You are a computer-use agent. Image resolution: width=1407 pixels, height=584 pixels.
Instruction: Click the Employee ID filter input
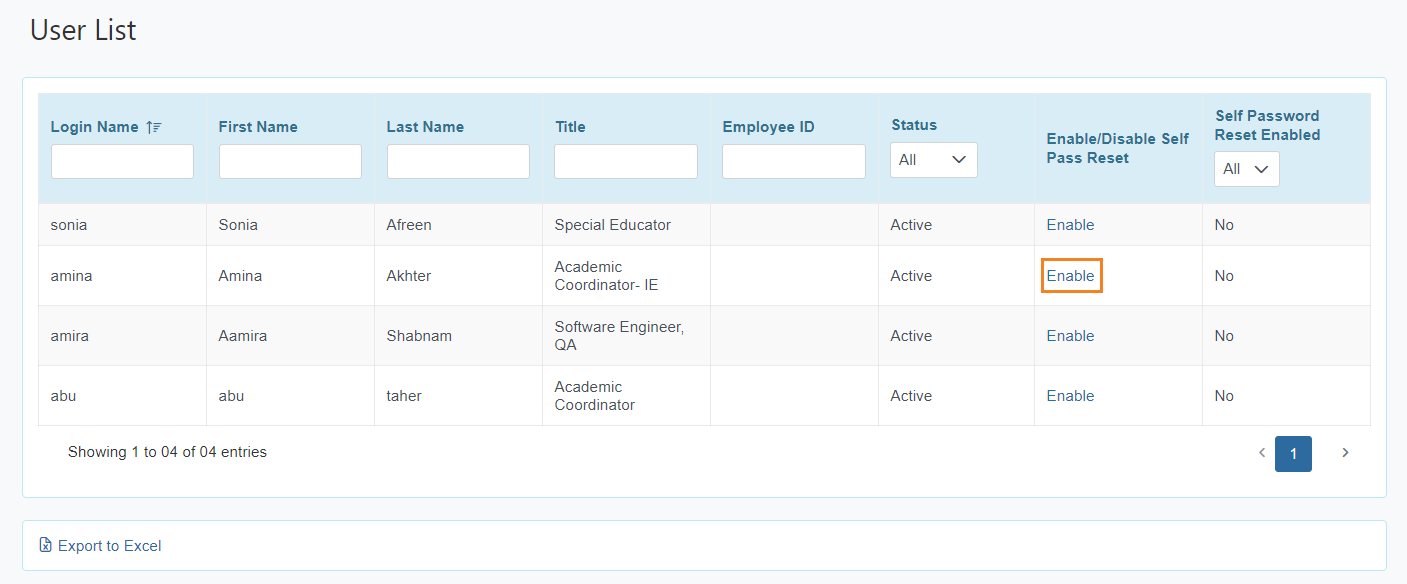pos(794,161)
